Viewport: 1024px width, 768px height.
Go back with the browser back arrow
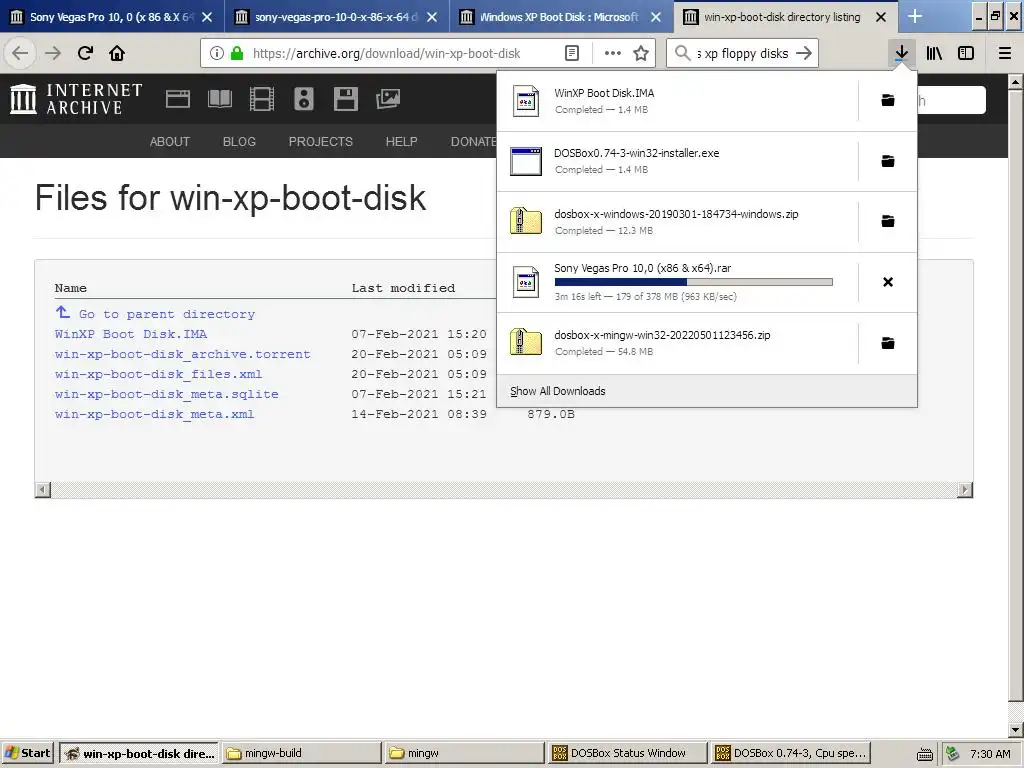pyautogui.click(x=20, y=53)
